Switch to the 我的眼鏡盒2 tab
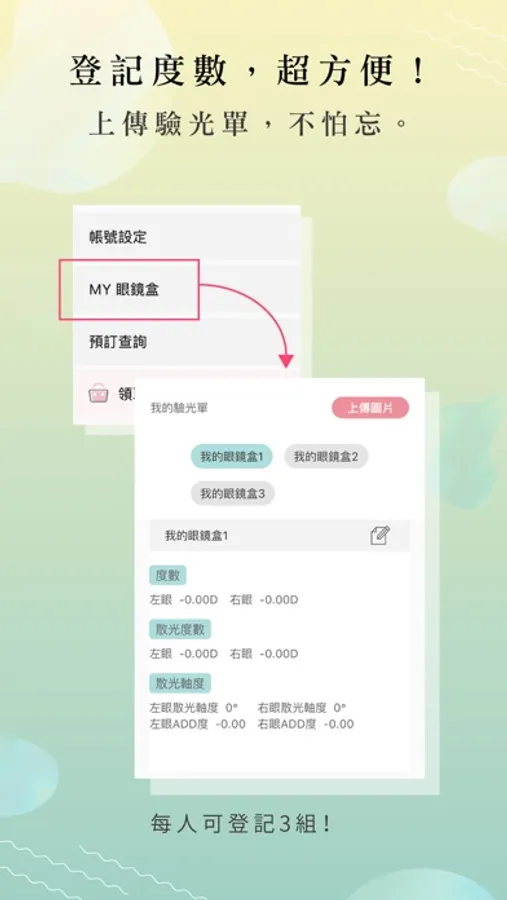Viewport: 507px width, 900px height. pyautogui.click(x=326, y=457)
